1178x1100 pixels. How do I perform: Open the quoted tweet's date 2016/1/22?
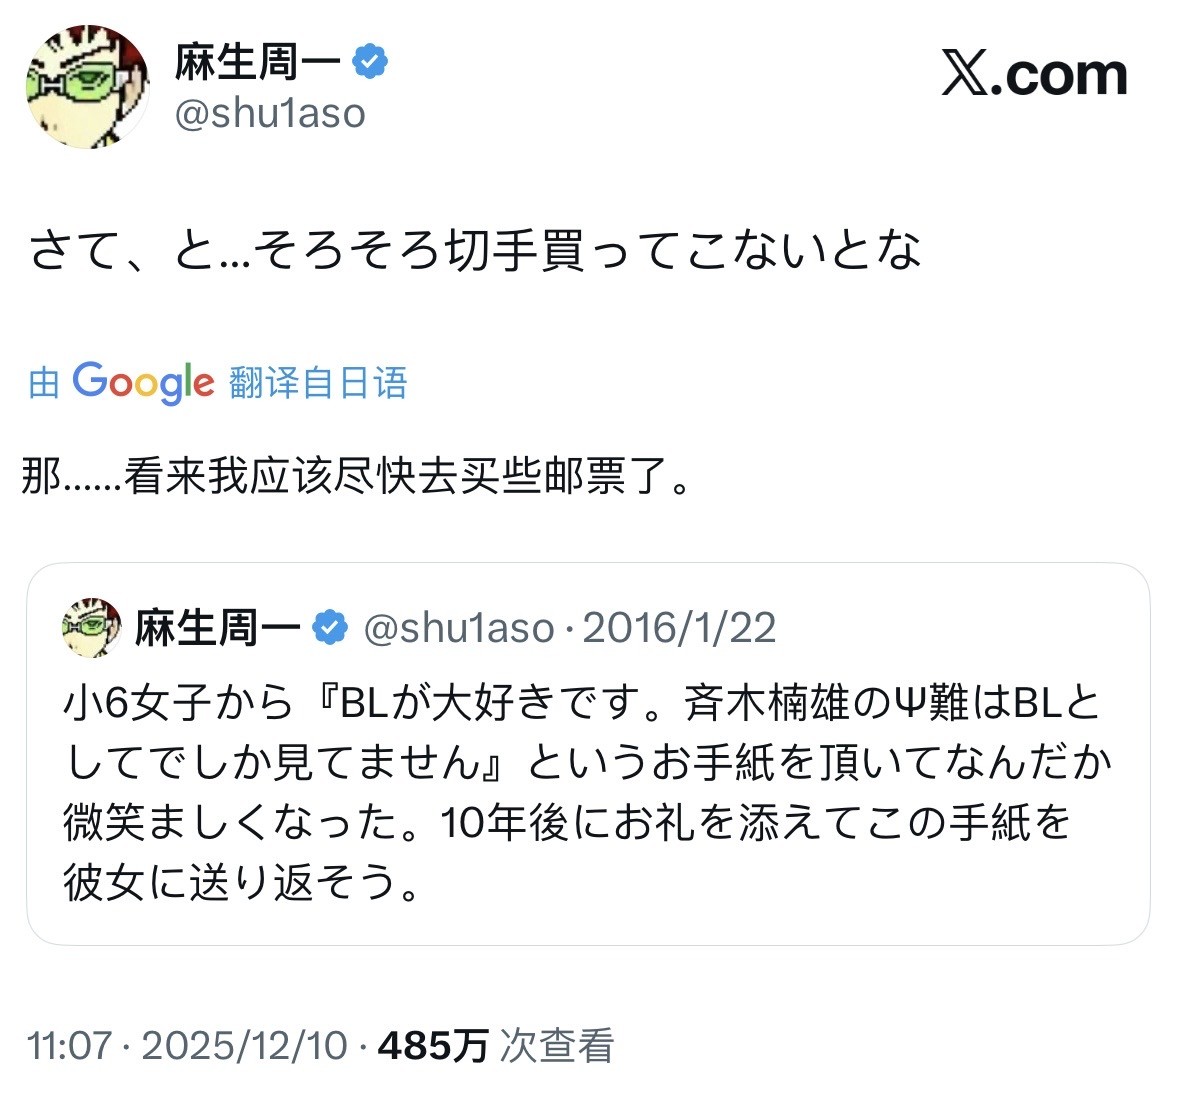tap(679, 629)
